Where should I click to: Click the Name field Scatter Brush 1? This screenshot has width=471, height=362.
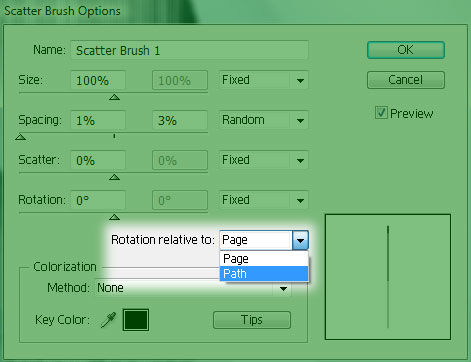click(x=189, y=50)
